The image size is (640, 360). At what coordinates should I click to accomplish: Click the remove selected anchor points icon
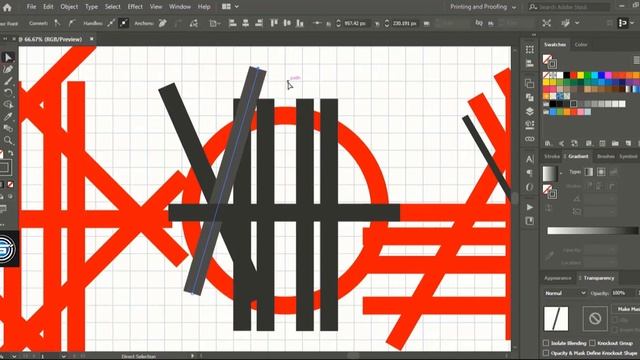coord(162,23)
